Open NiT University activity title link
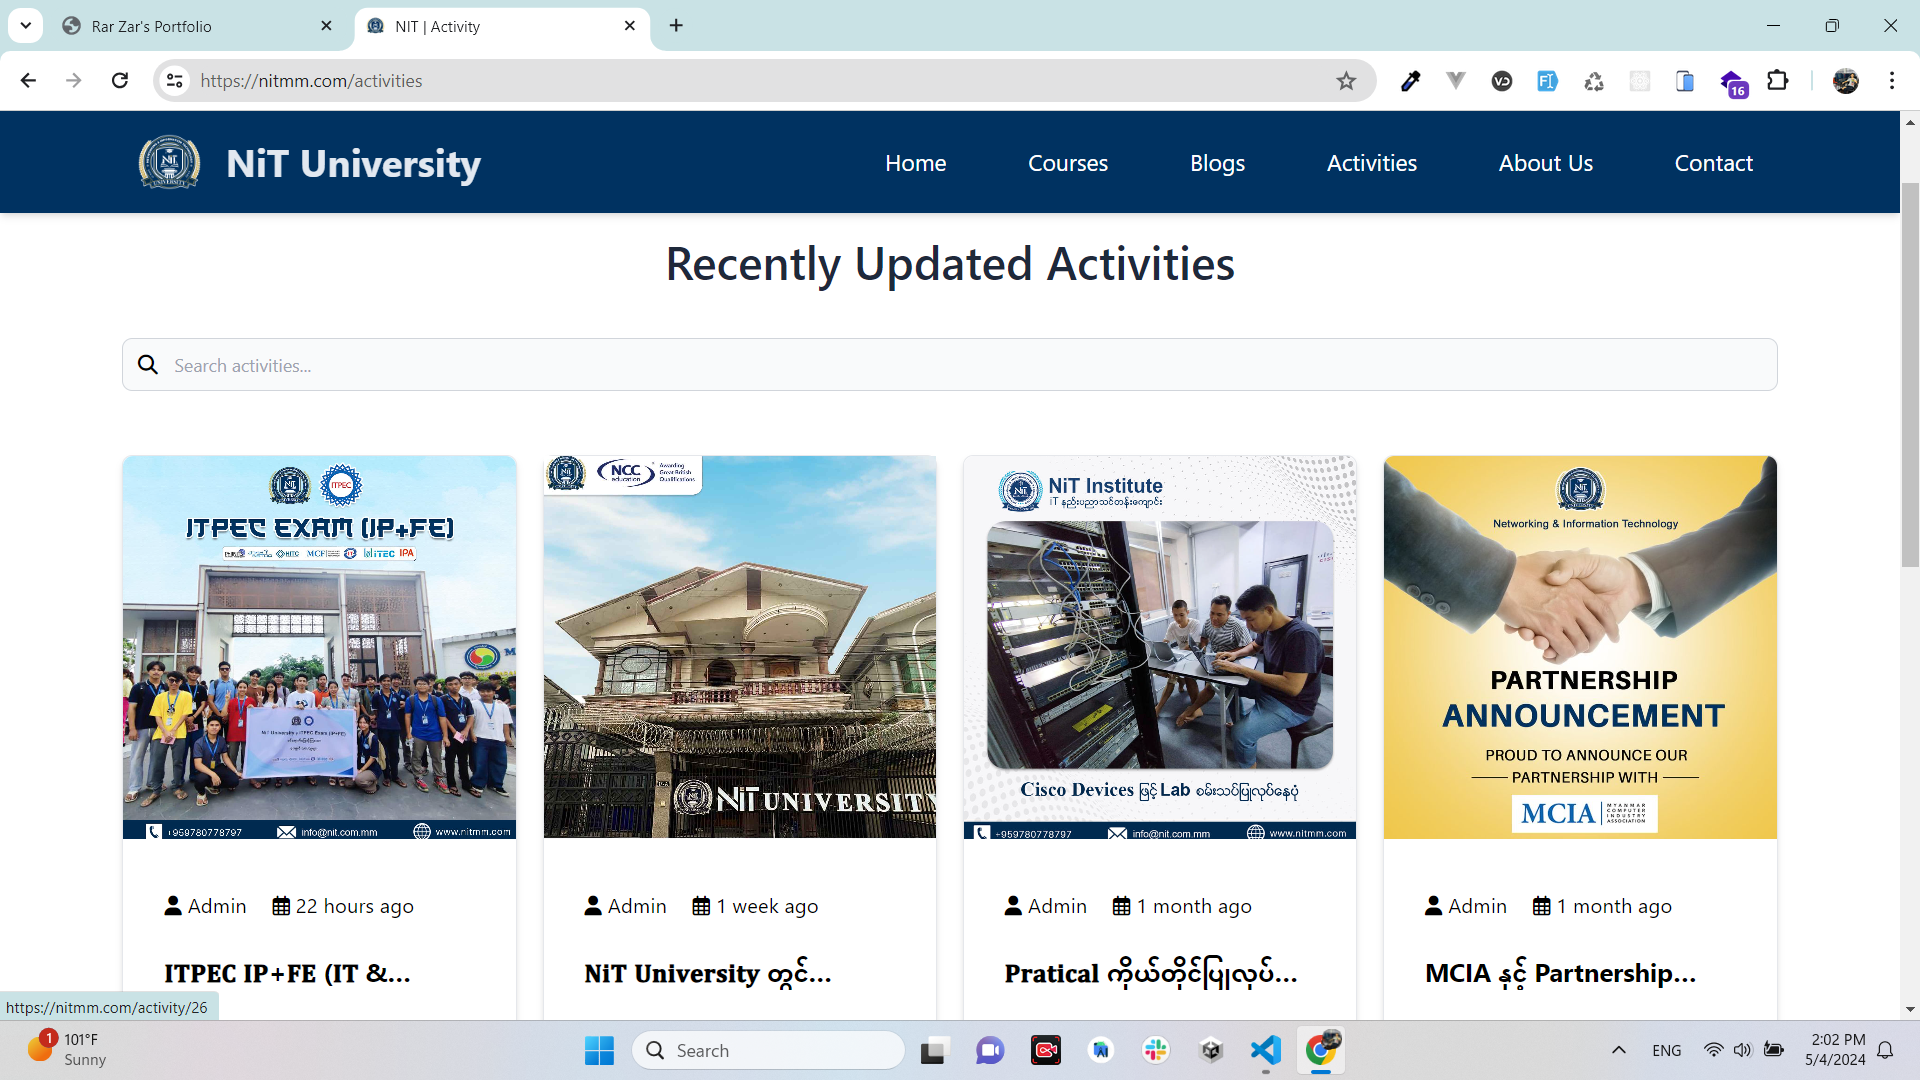Image resolution: width=1920 pixels, height=1080 pixels. pos(708,973)
